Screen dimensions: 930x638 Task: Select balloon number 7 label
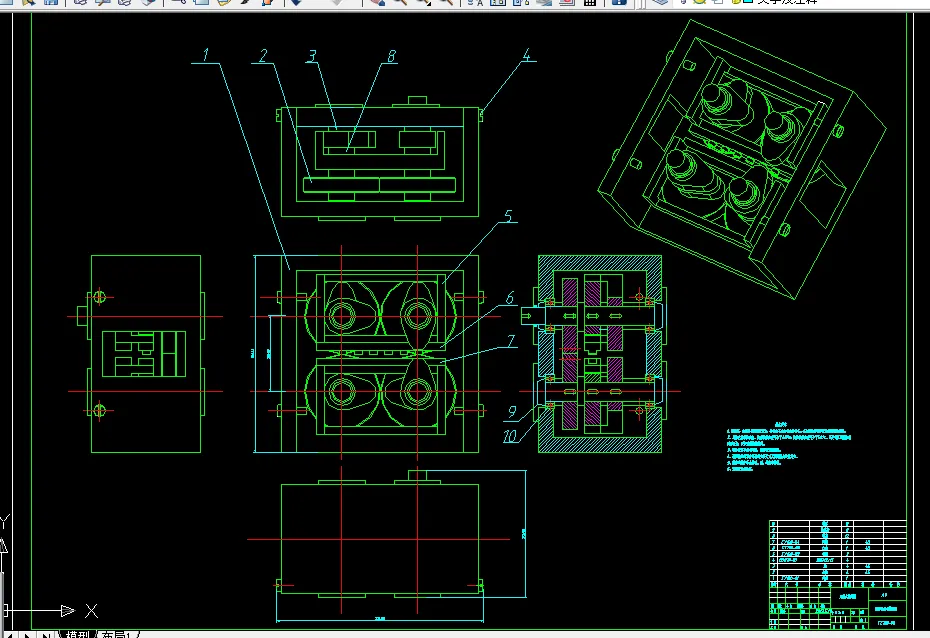click(x=511, y=341)
